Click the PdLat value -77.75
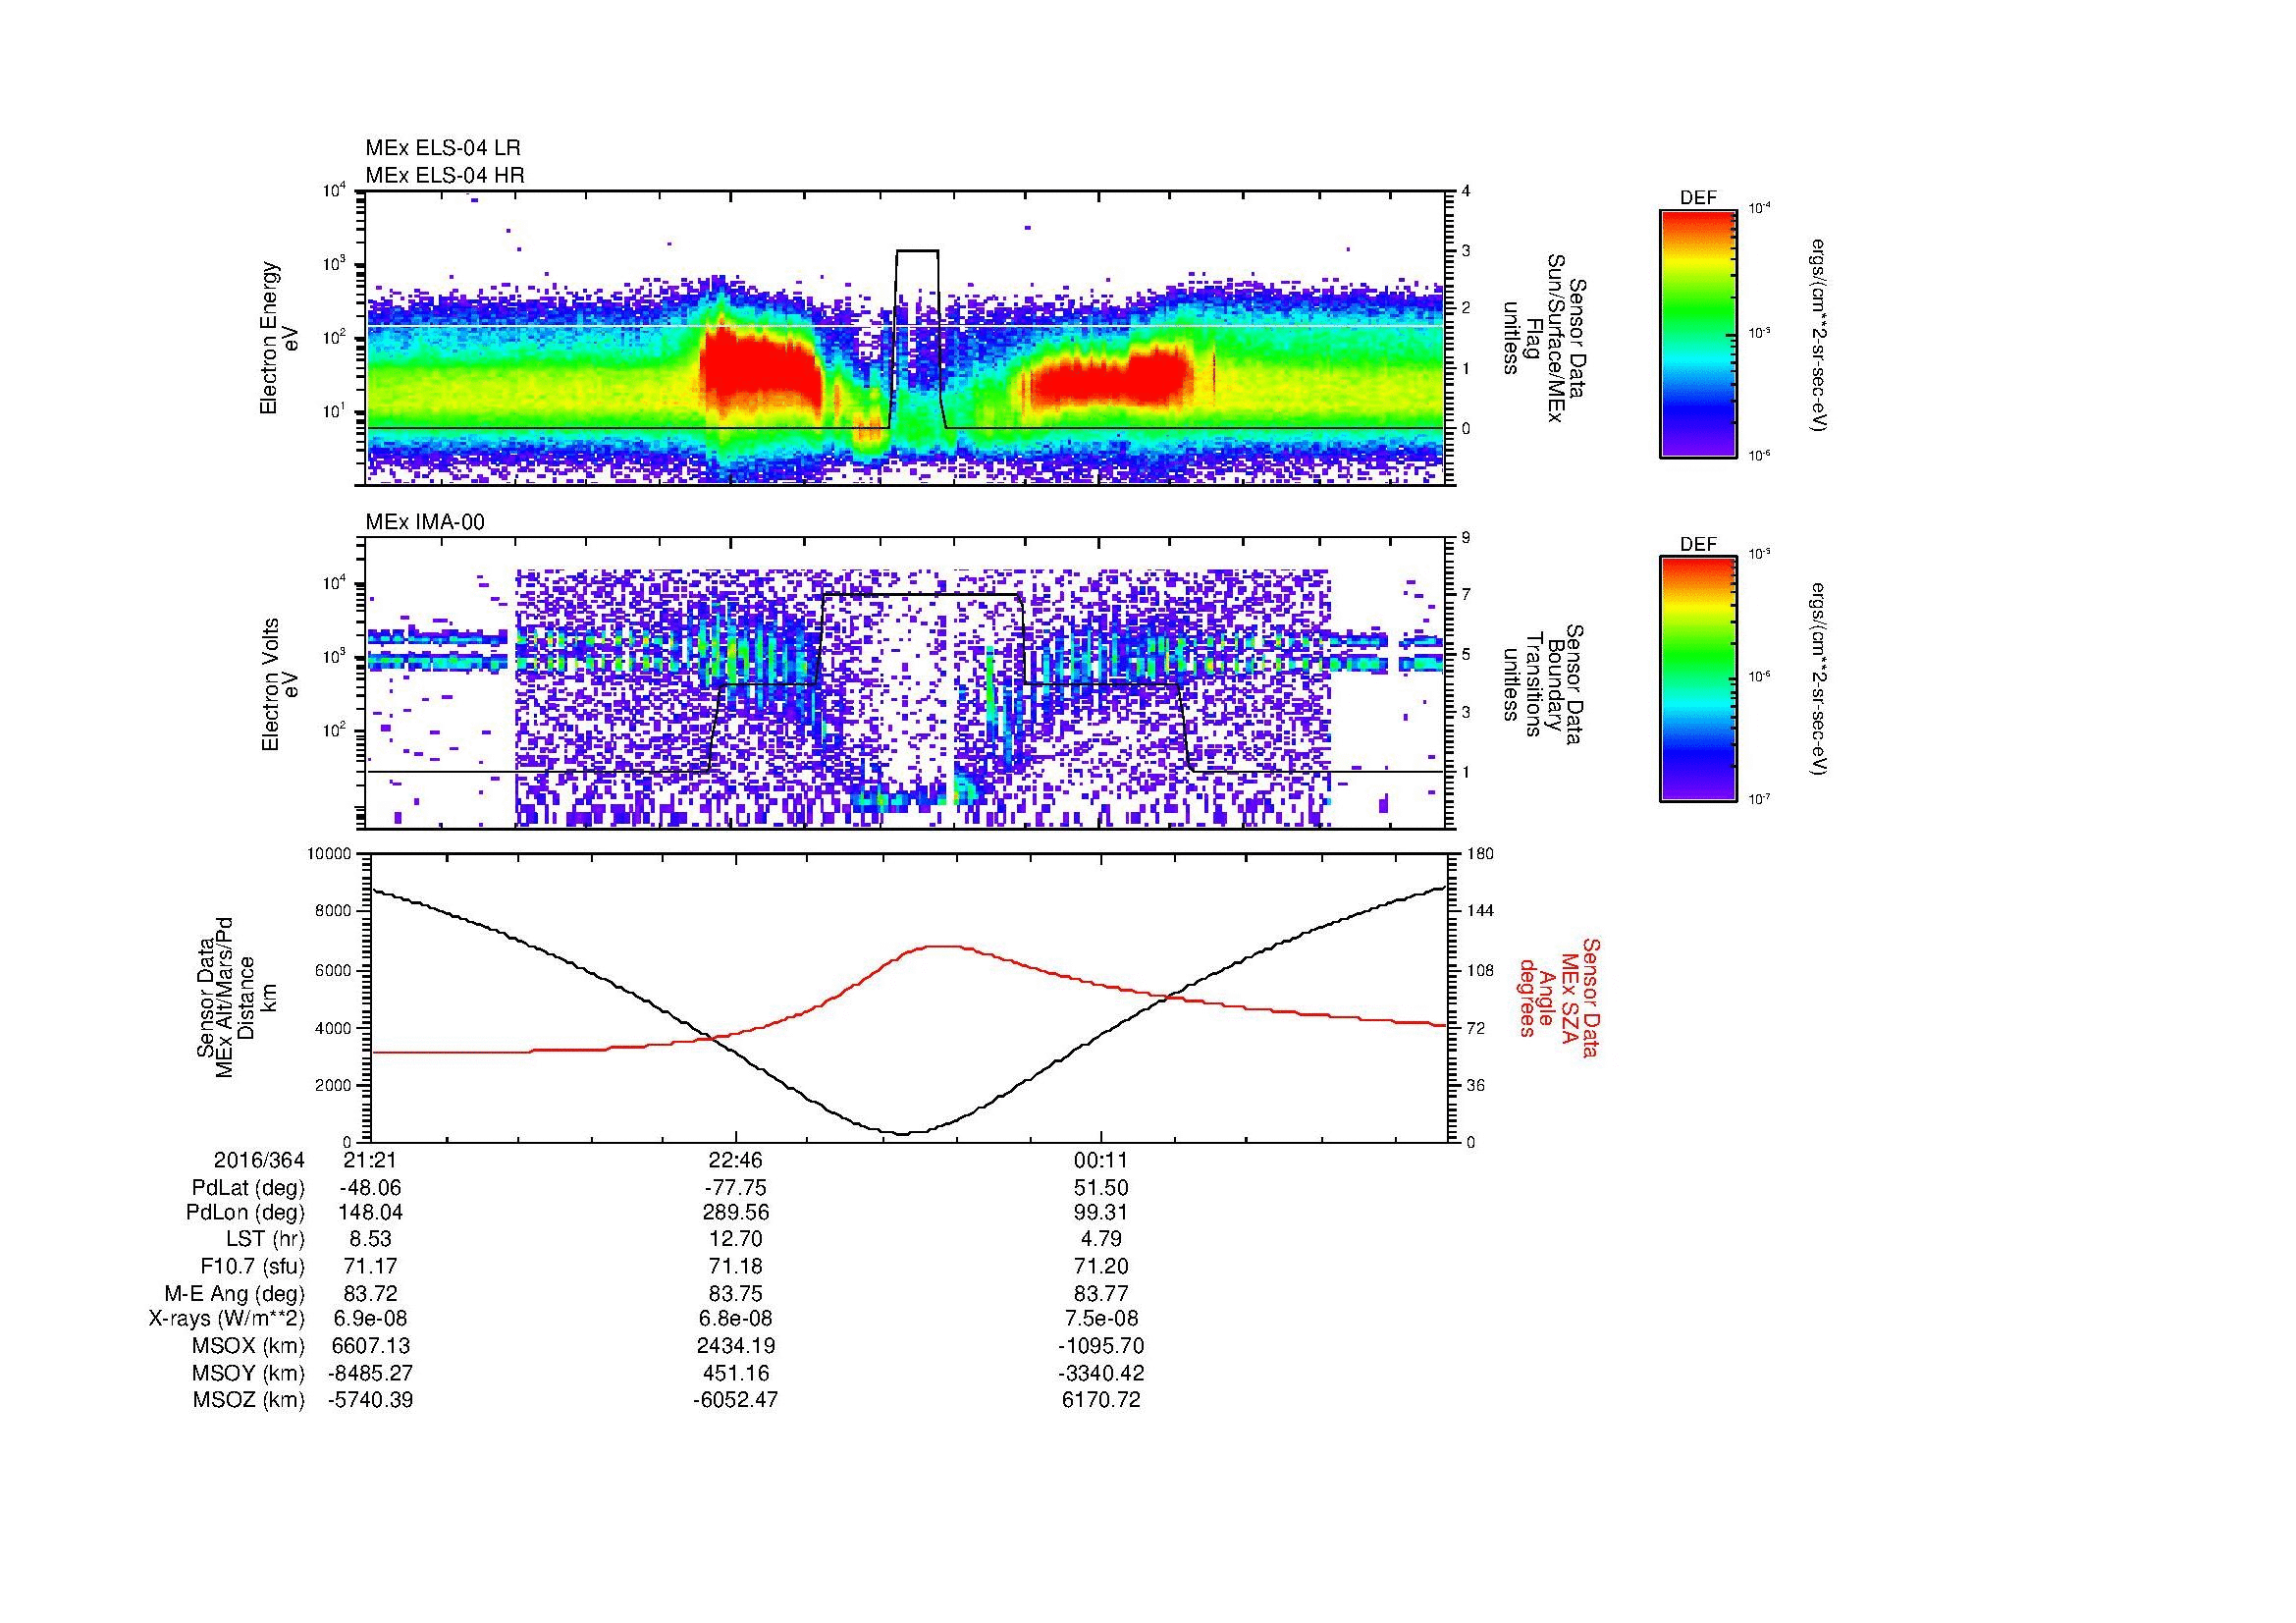 point(735,1188)
